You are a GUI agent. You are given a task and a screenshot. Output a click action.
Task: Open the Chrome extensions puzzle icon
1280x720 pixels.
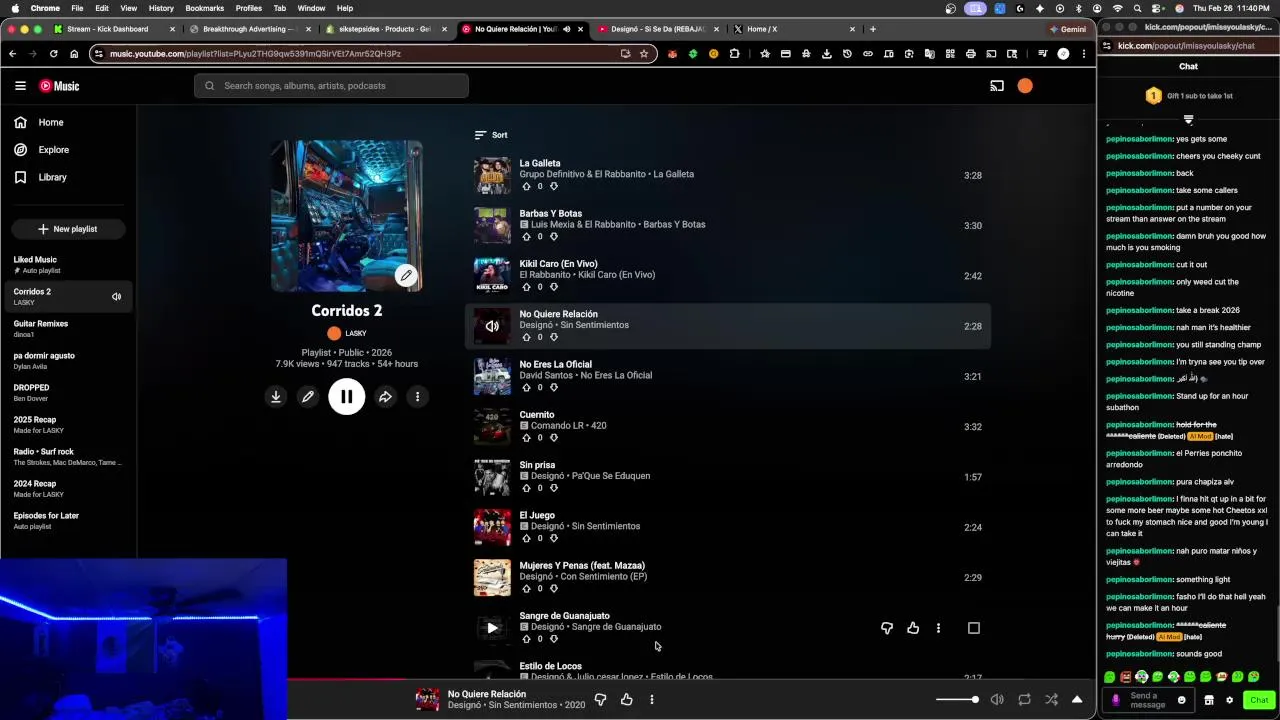734,54
